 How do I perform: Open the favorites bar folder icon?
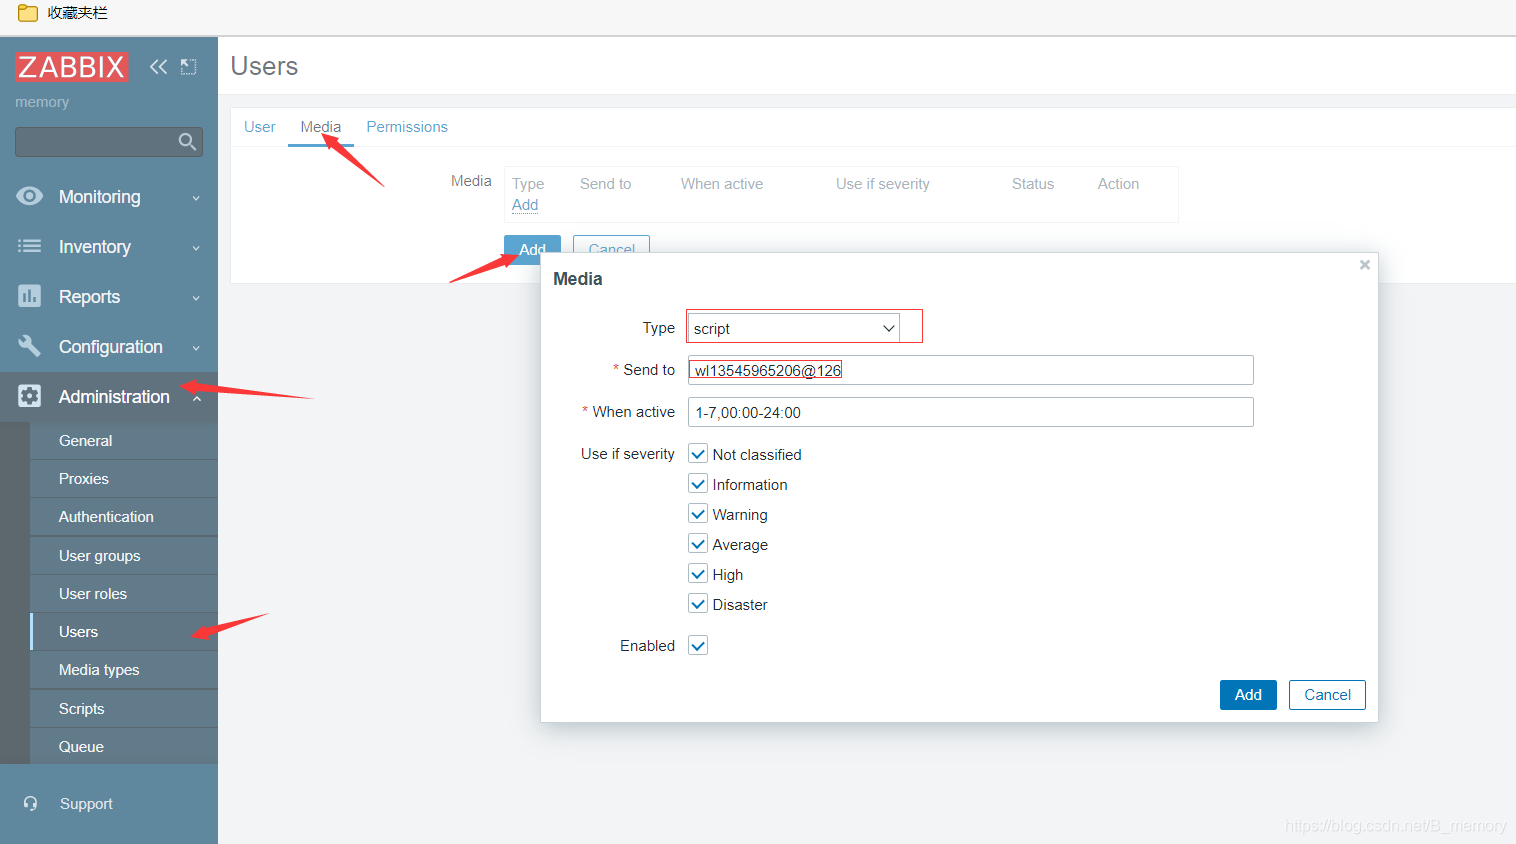tap(28, 13)
